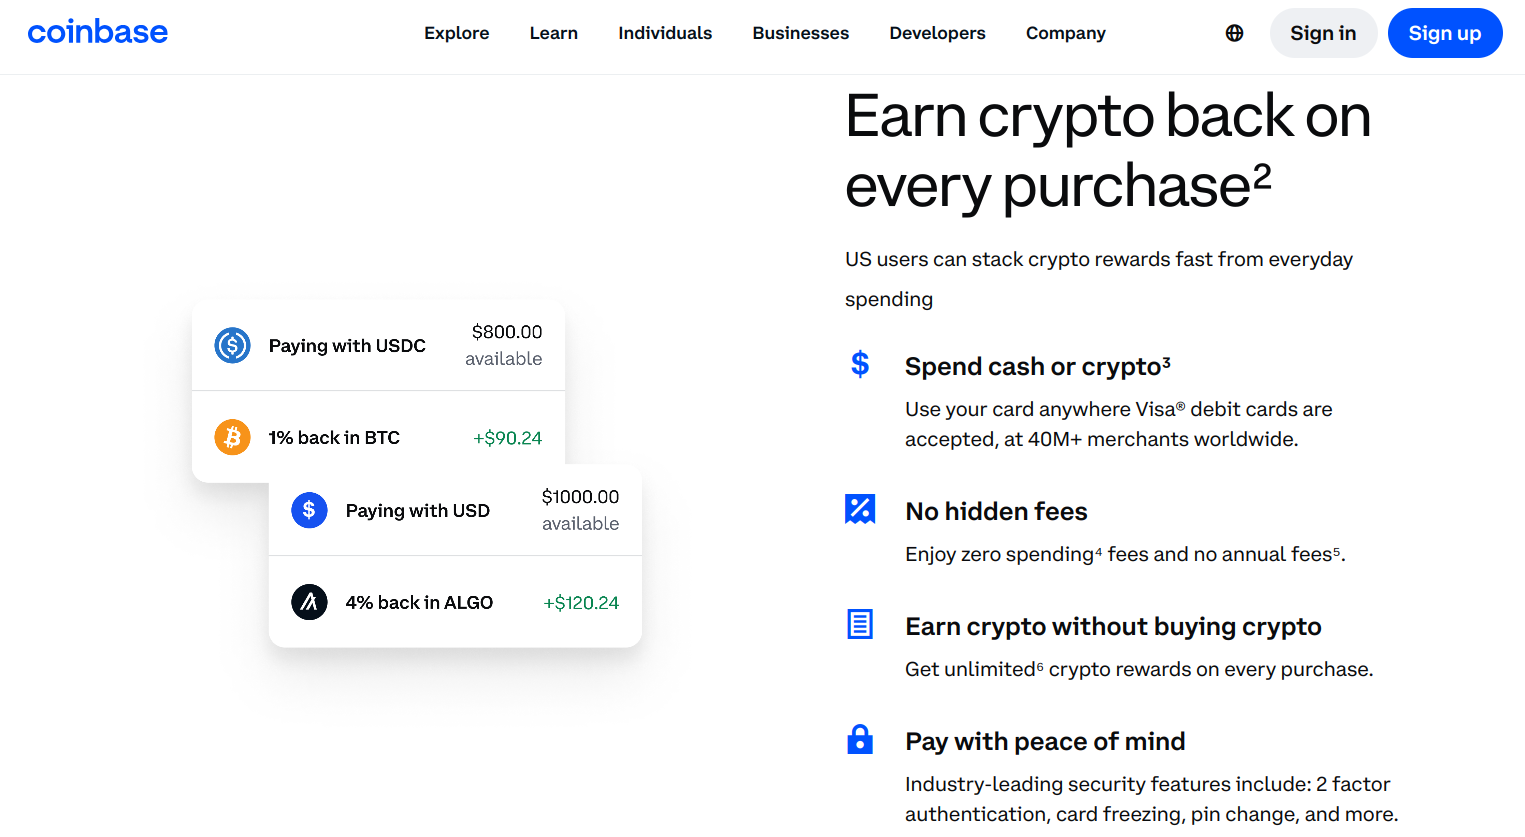
Task: Click the orange Bitcoin icon
Action: click(232, 437)
